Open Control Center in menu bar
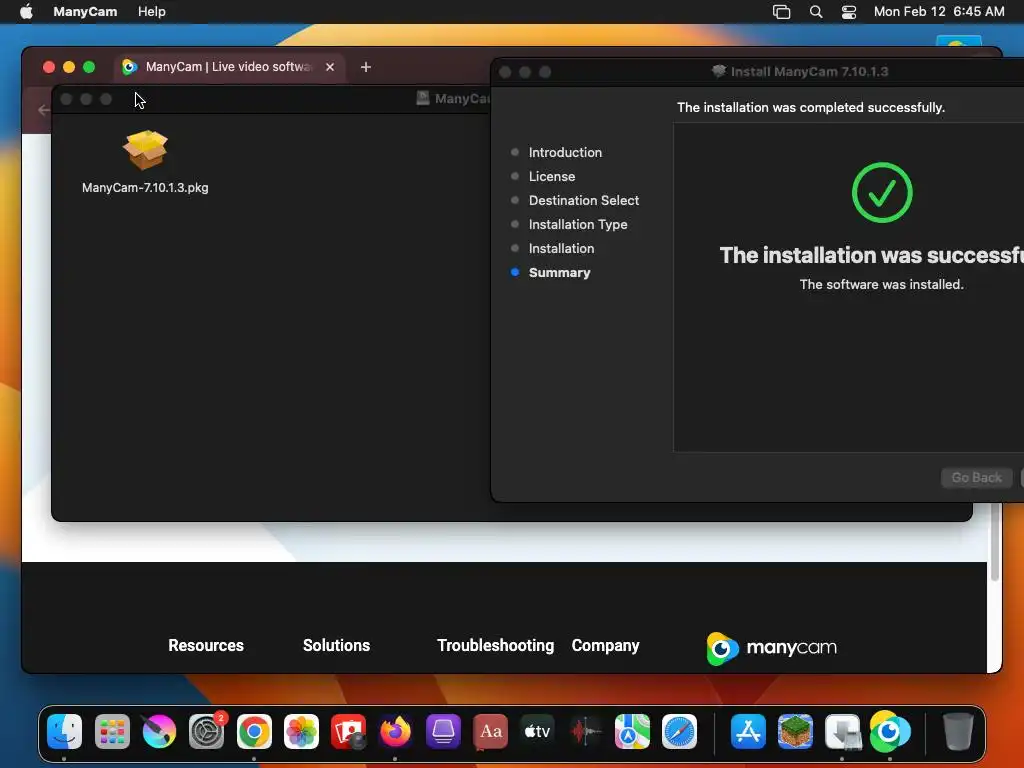The height and width of the screenshot is (768, 1024). coord(848,12)
